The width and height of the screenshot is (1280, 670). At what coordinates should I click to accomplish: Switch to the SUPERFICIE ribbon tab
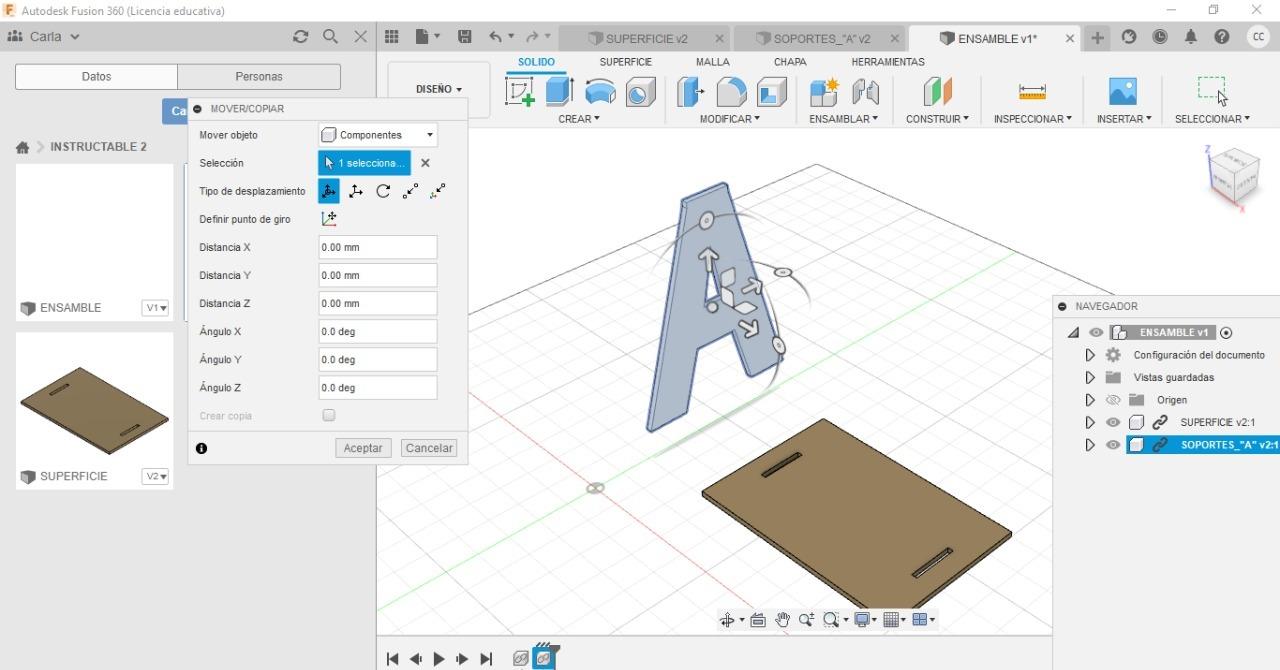click(625, 62)
